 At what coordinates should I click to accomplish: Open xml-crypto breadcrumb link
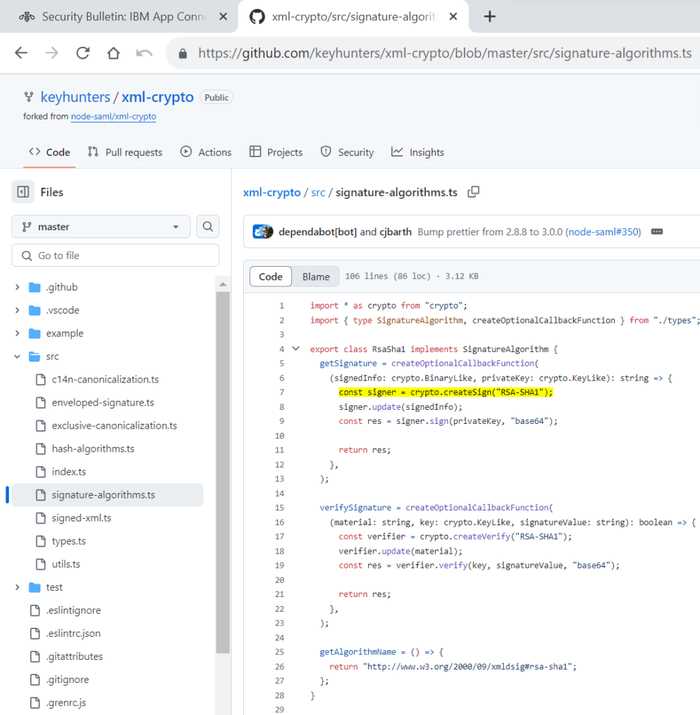(272, 192)
